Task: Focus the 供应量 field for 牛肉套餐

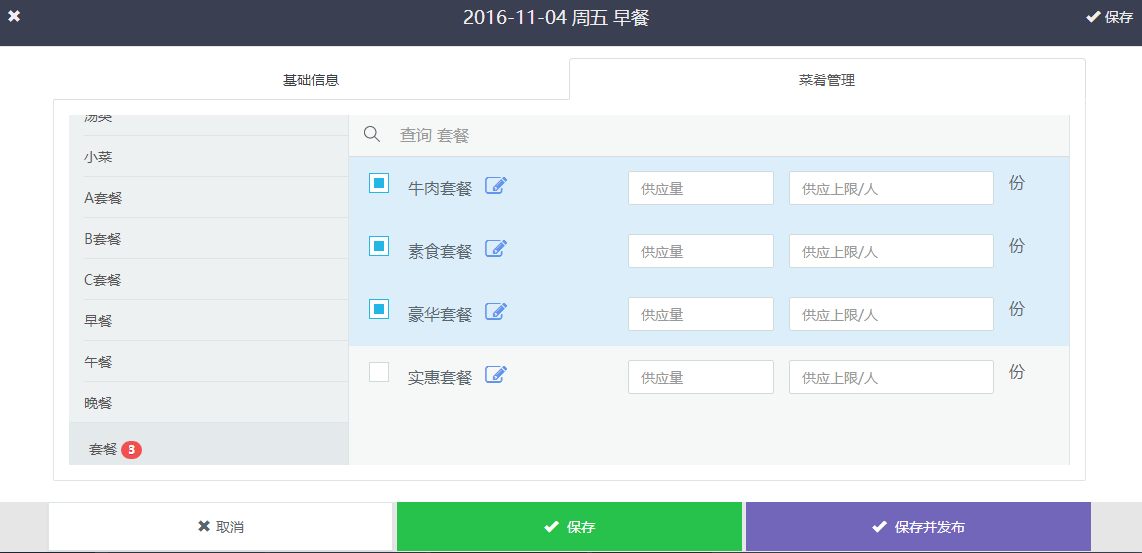Action: 700,188
